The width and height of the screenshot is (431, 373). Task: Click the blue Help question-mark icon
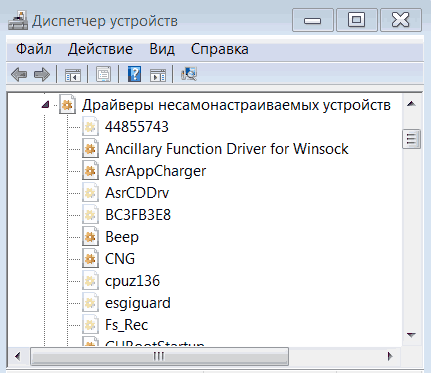click(x=134, y=74)
